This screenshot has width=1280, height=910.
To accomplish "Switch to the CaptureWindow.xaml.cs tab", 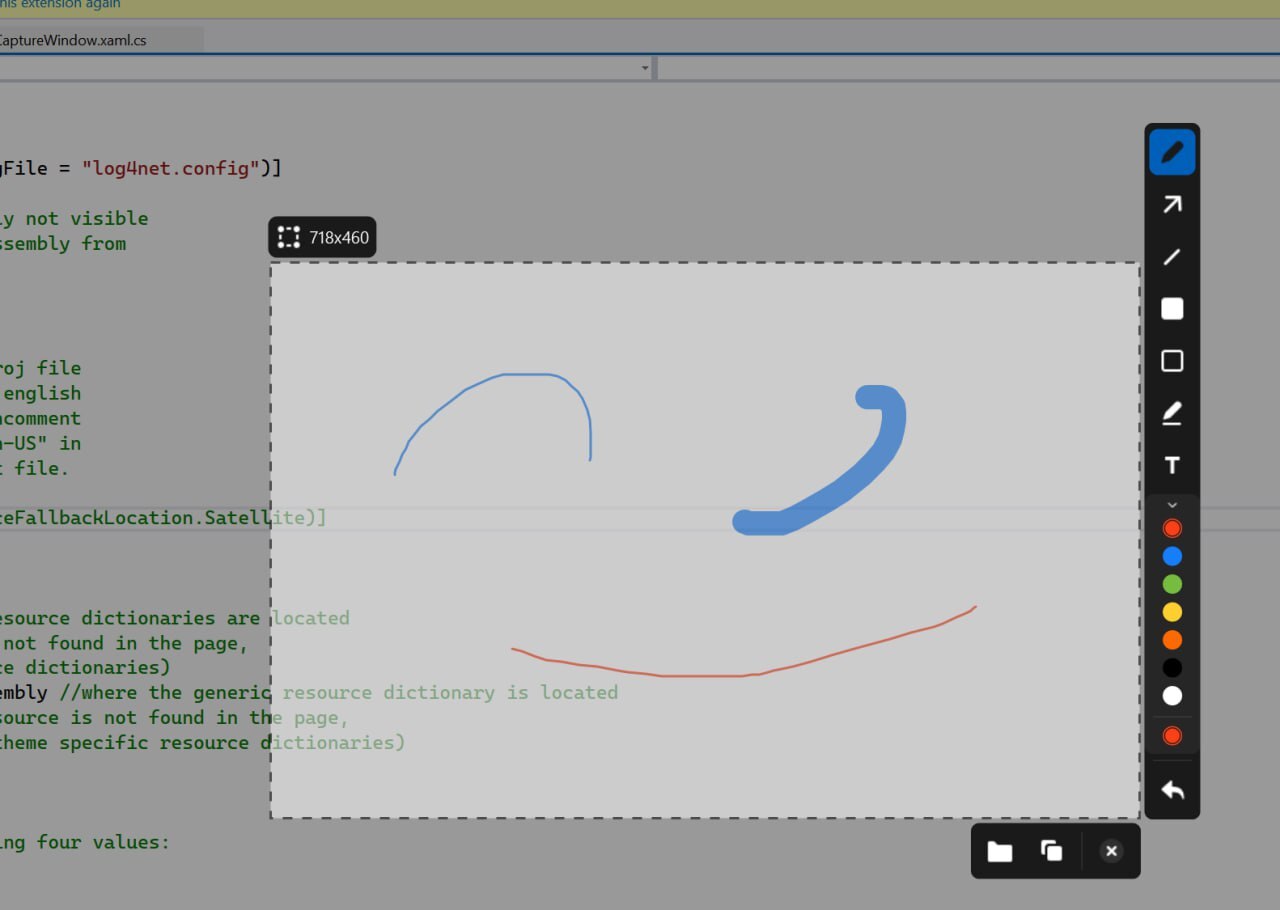I will [75, 40].
